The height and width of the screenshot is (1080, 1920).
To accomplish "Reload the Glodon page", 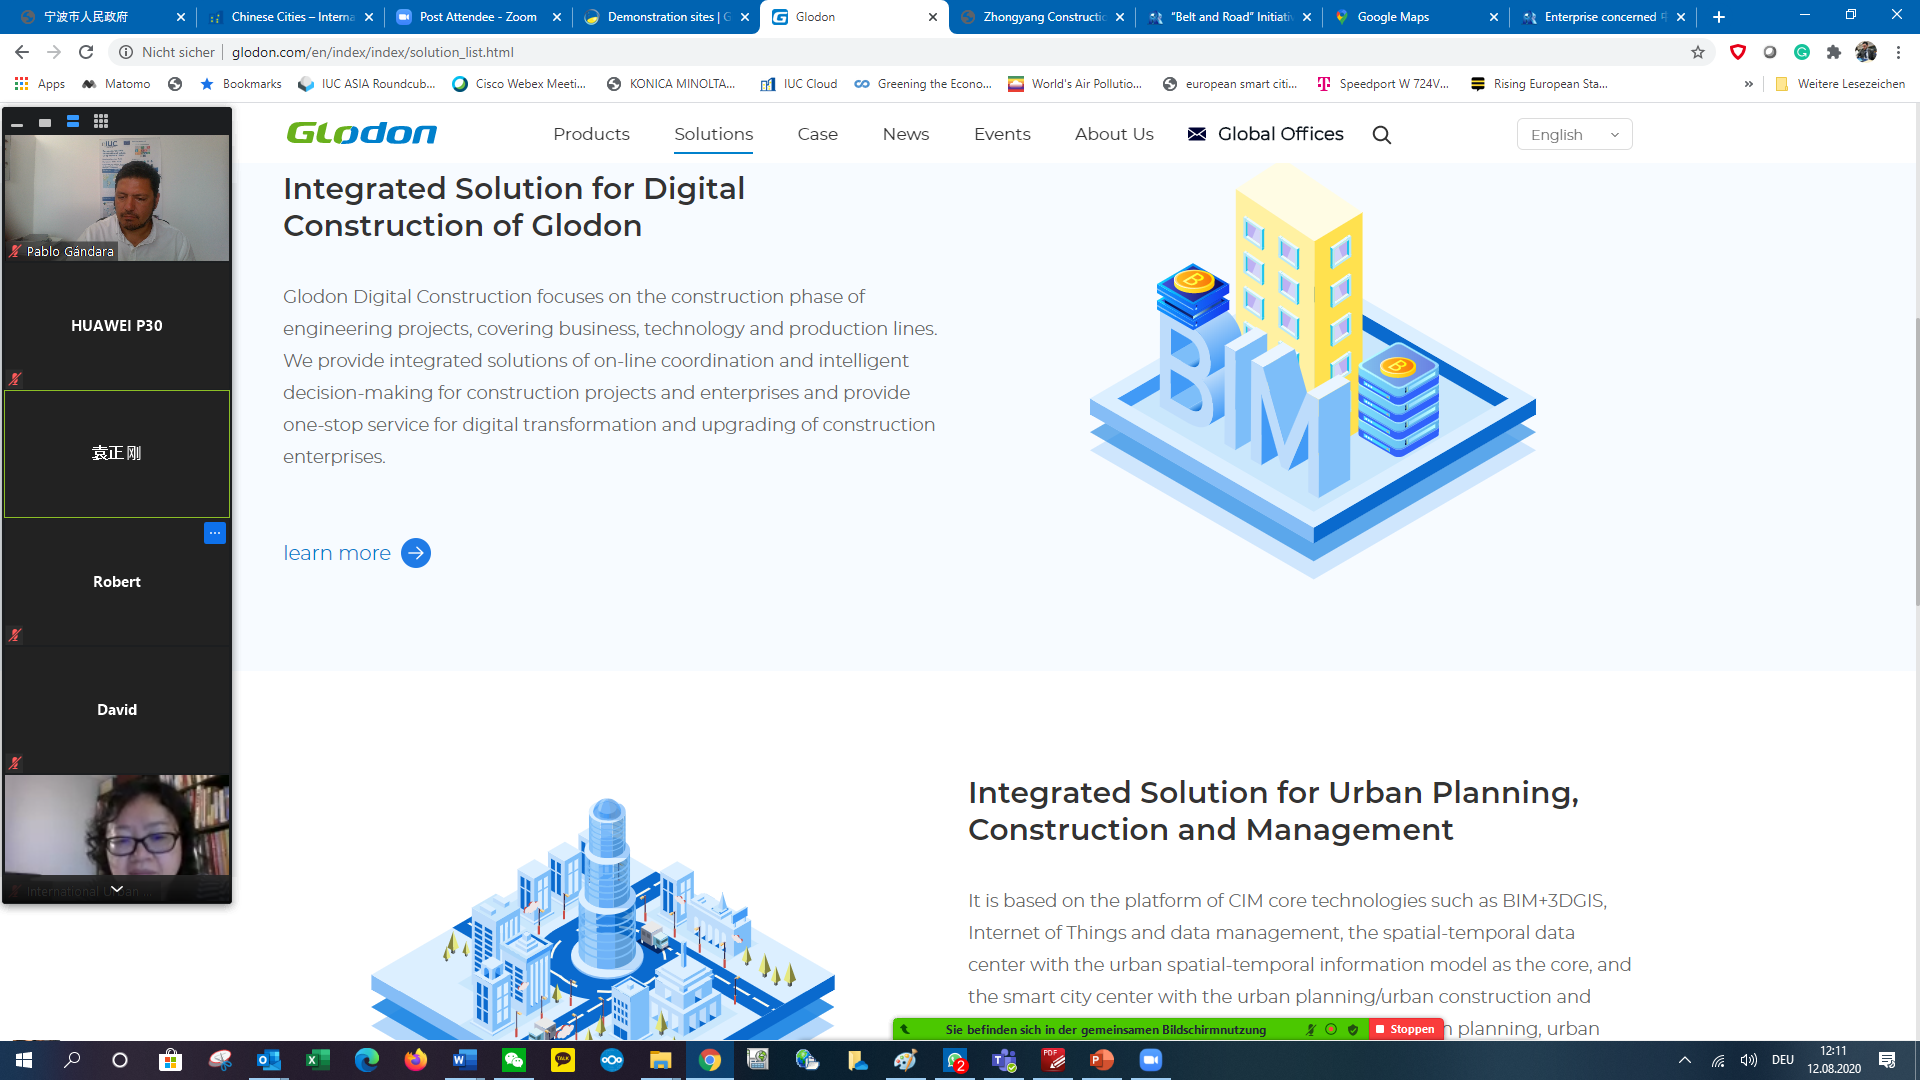I will (x=86, y=52).
